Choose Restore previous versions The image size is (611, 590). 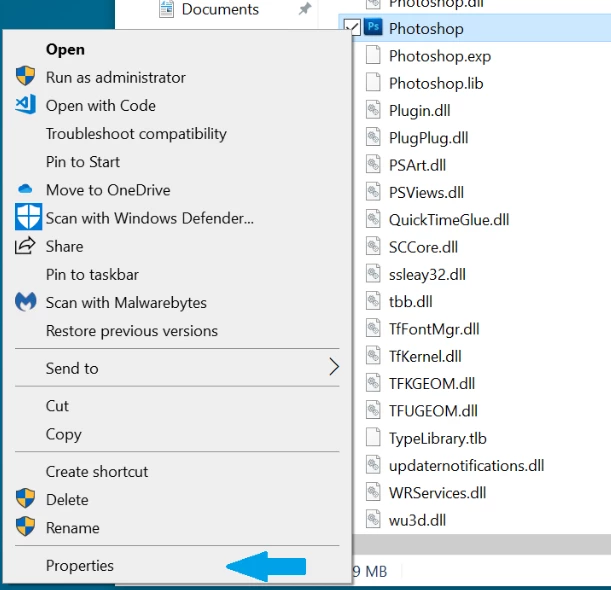[x=132, y=331]
